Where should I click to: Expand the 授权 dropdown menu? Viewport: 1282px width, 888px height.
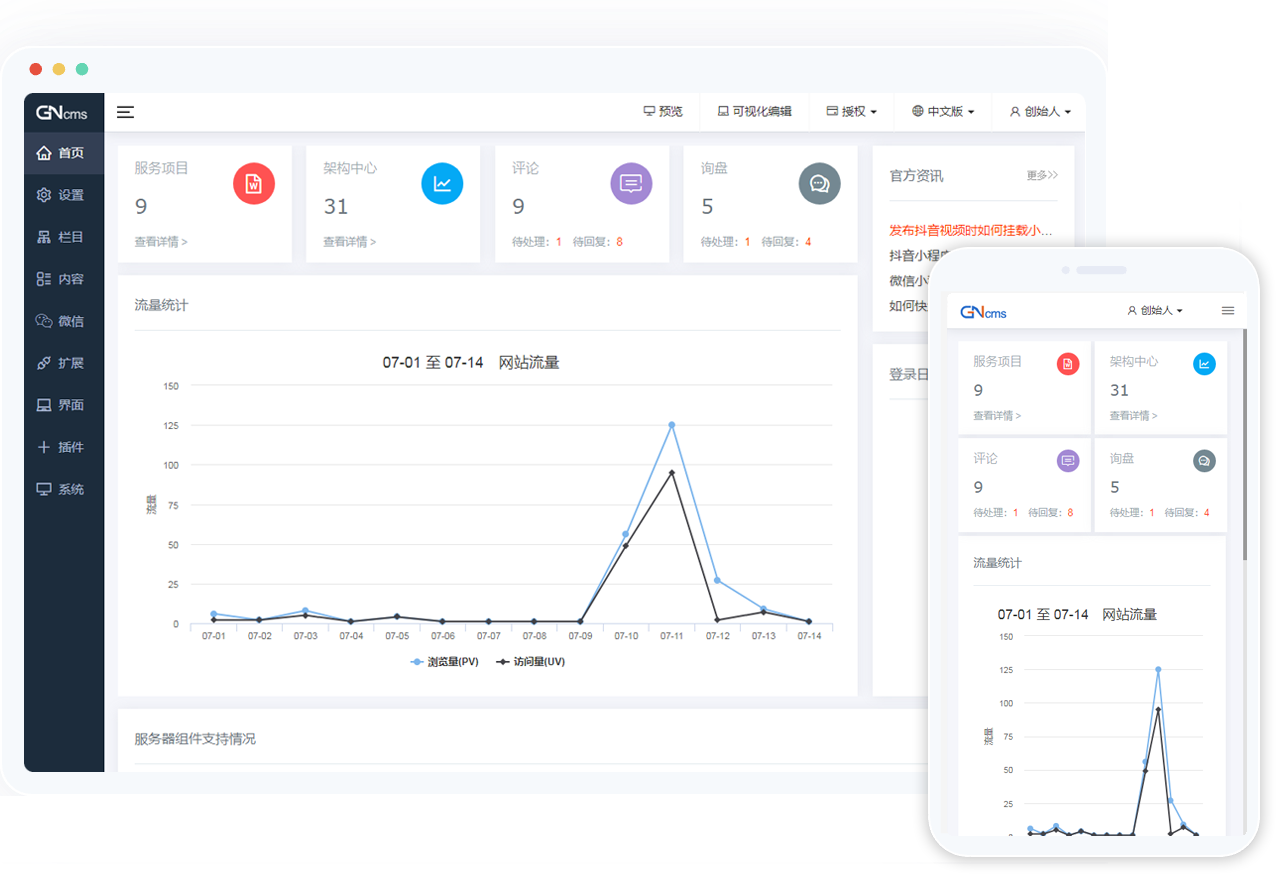point(852,112)
